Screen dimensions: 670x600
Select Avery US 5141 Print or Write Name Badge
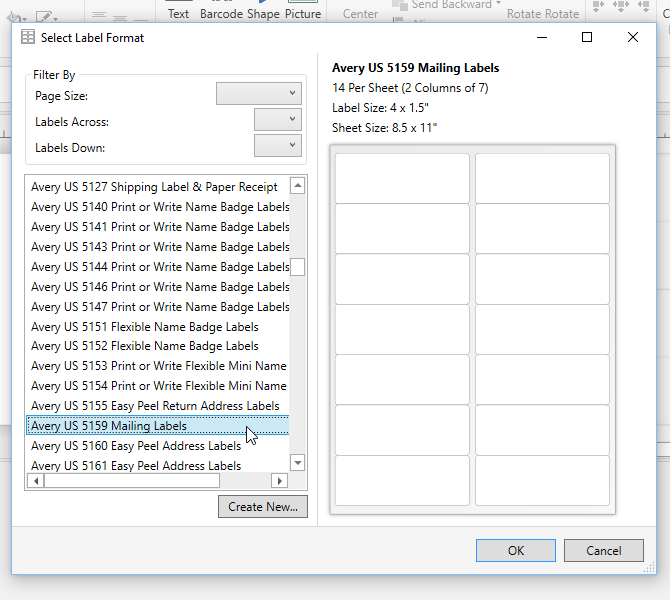158,227
